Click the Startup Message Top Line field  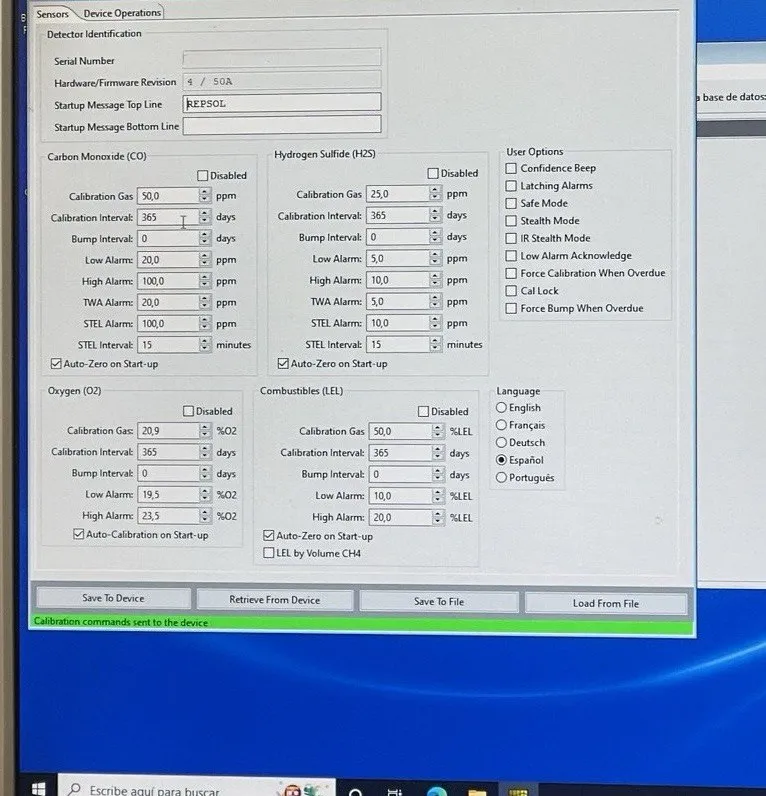coord(282,103)
